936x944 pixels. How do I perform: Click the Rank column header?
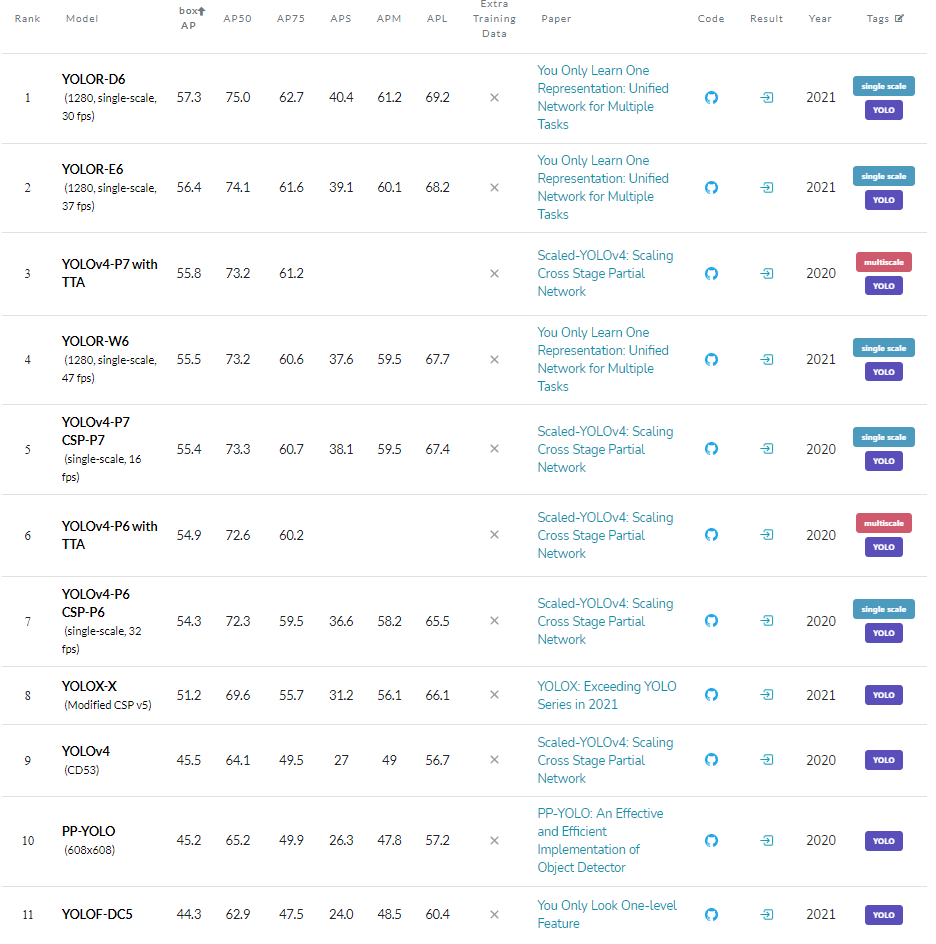tap(28, 19)
